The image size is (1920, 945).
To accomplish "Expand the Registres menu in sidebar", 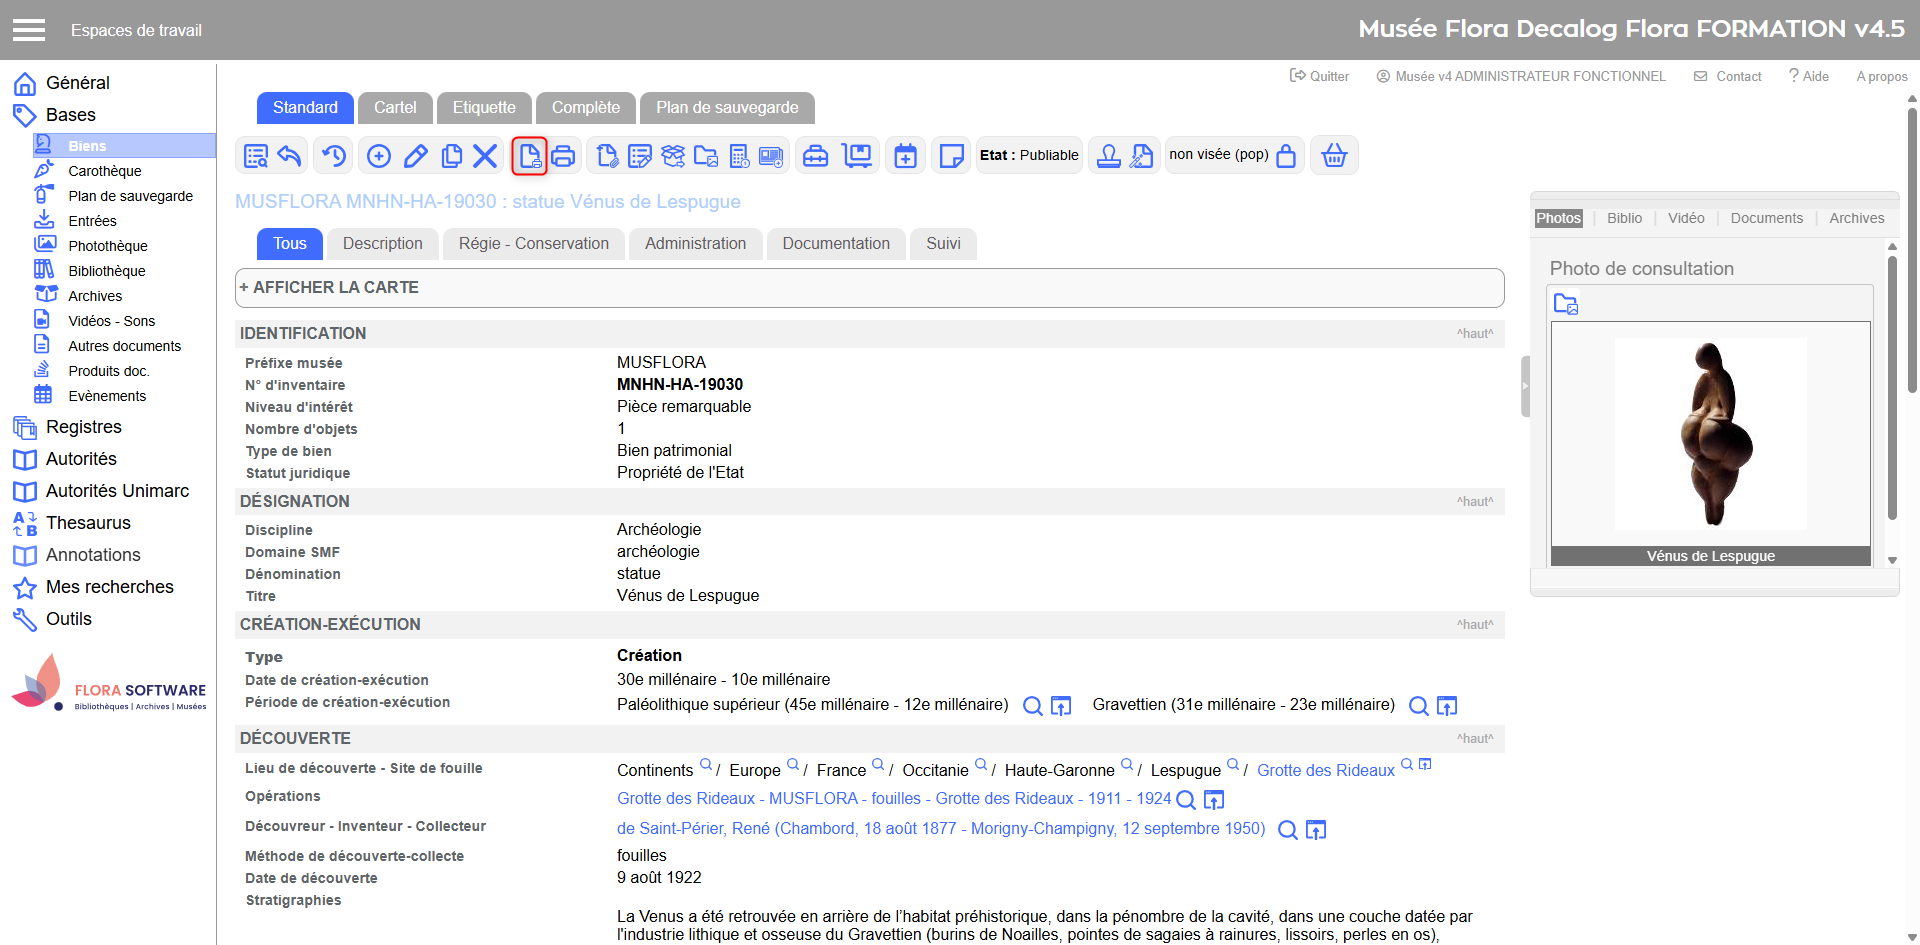I will click(x=83, y=427).
